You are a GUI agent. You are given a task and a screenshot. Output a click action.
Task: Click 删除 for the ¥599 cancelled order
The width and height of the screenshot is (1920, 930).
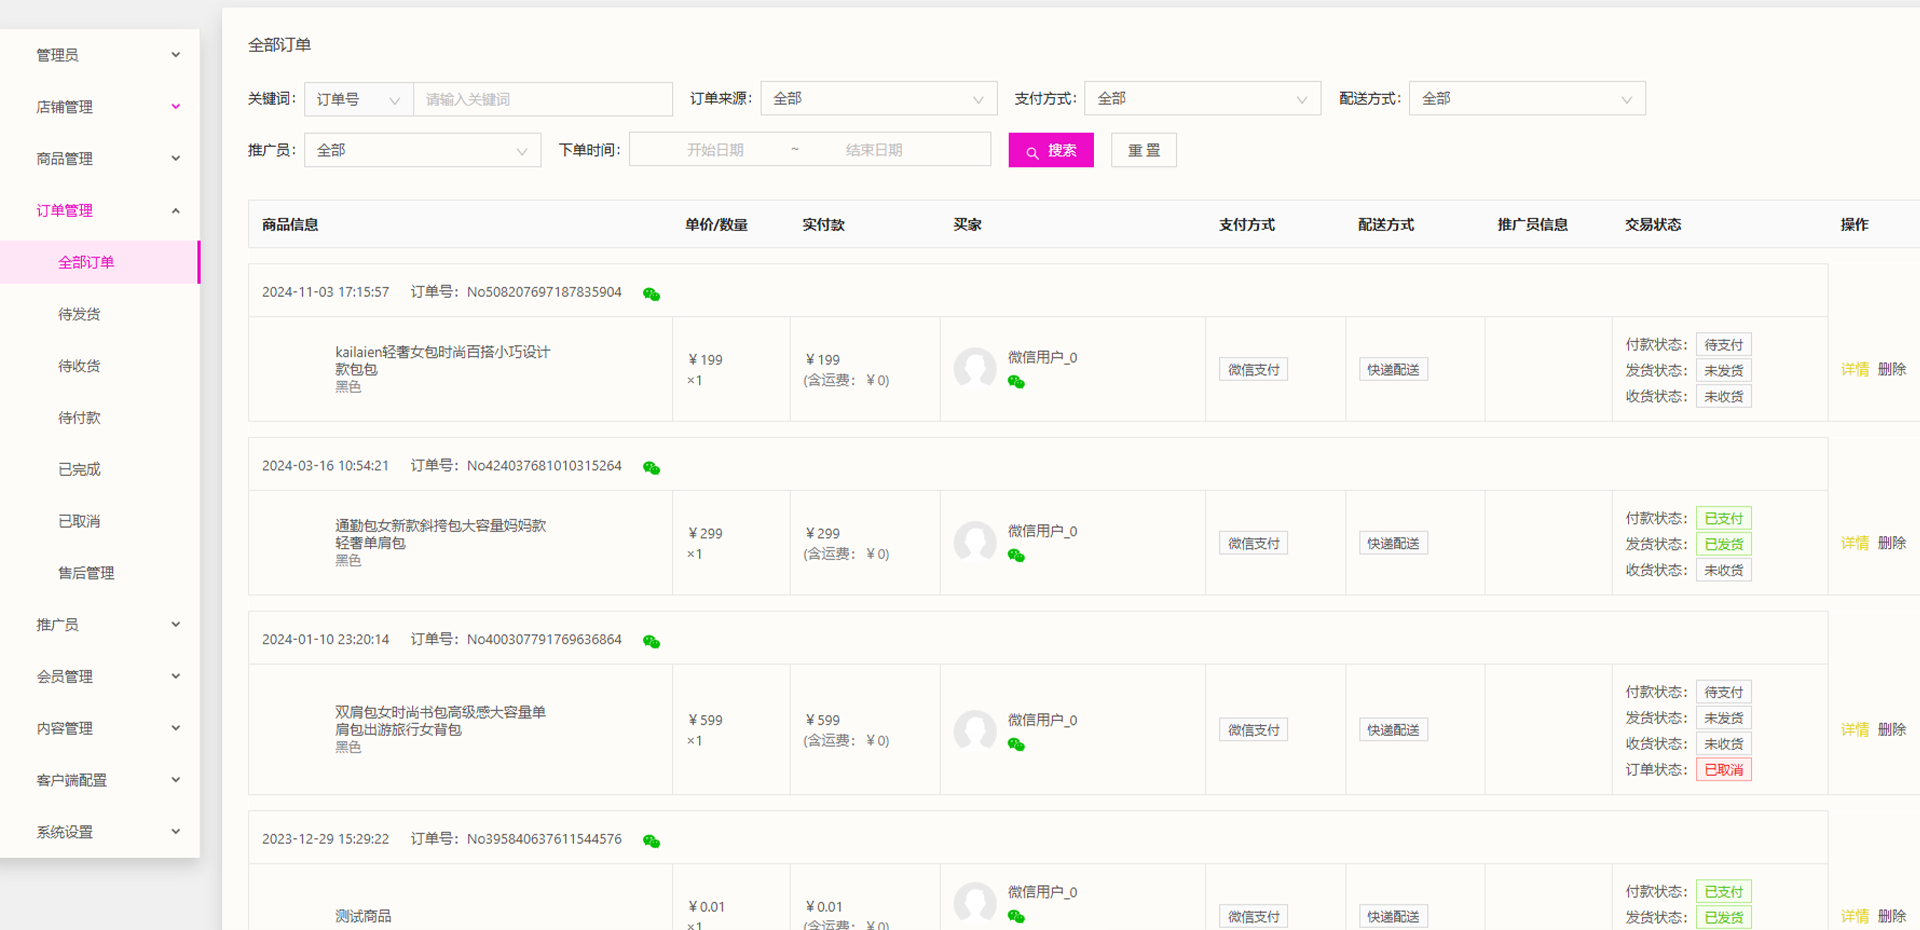[1892, 730]
